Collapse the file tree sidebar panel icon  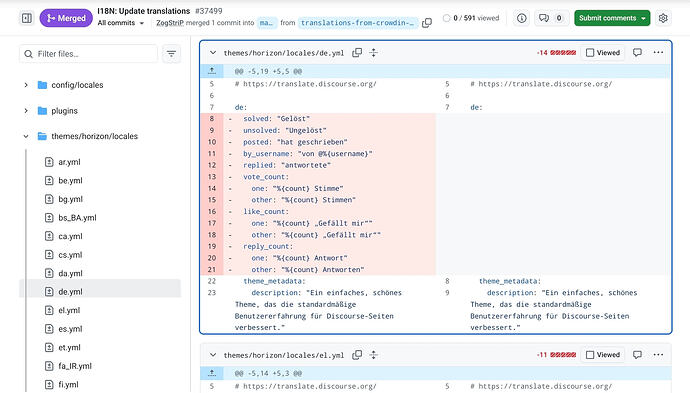(27, 18)
